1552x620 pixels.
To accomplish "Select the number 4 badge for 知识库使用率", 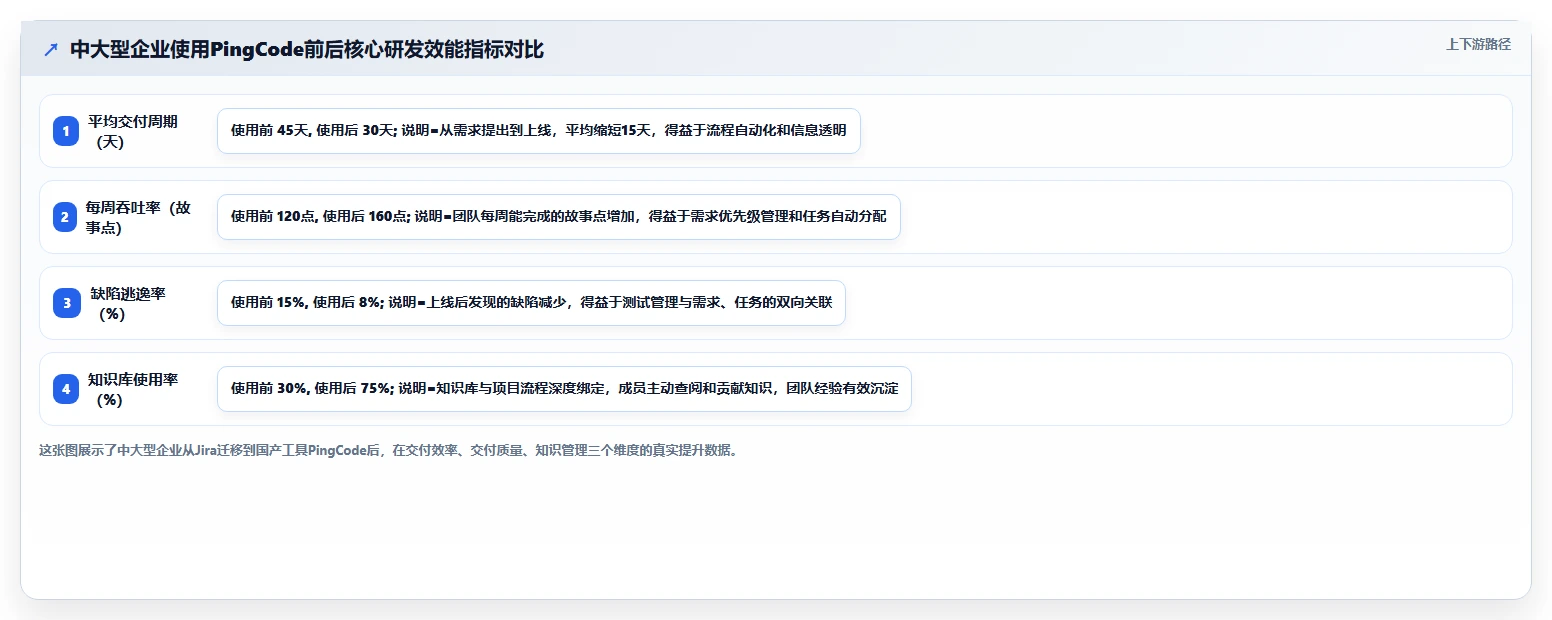I will (66, 389).
